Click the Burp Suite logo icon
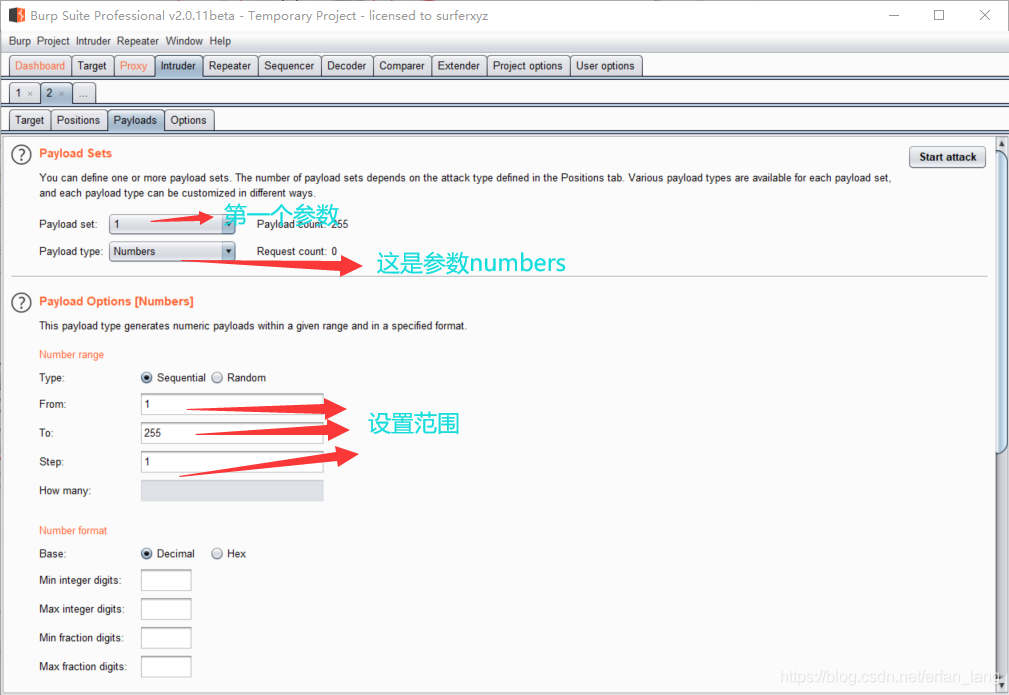The height and width of the screenshot is (695, 1009). click(17, 15)
